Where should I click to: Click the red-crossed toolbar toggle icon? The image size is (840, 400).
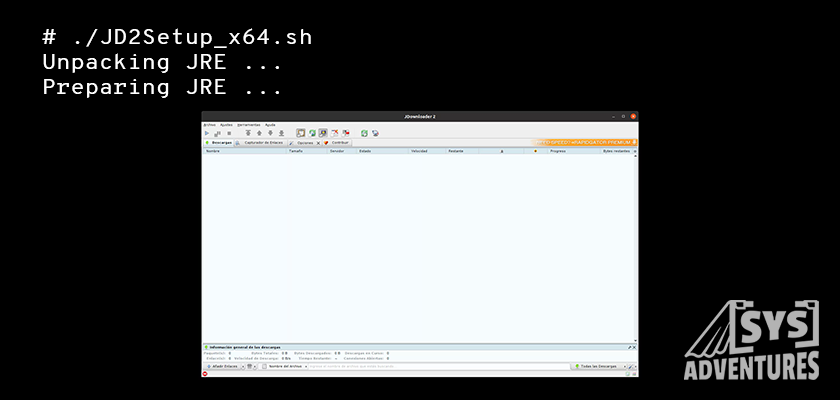click(x=335, y=133)
